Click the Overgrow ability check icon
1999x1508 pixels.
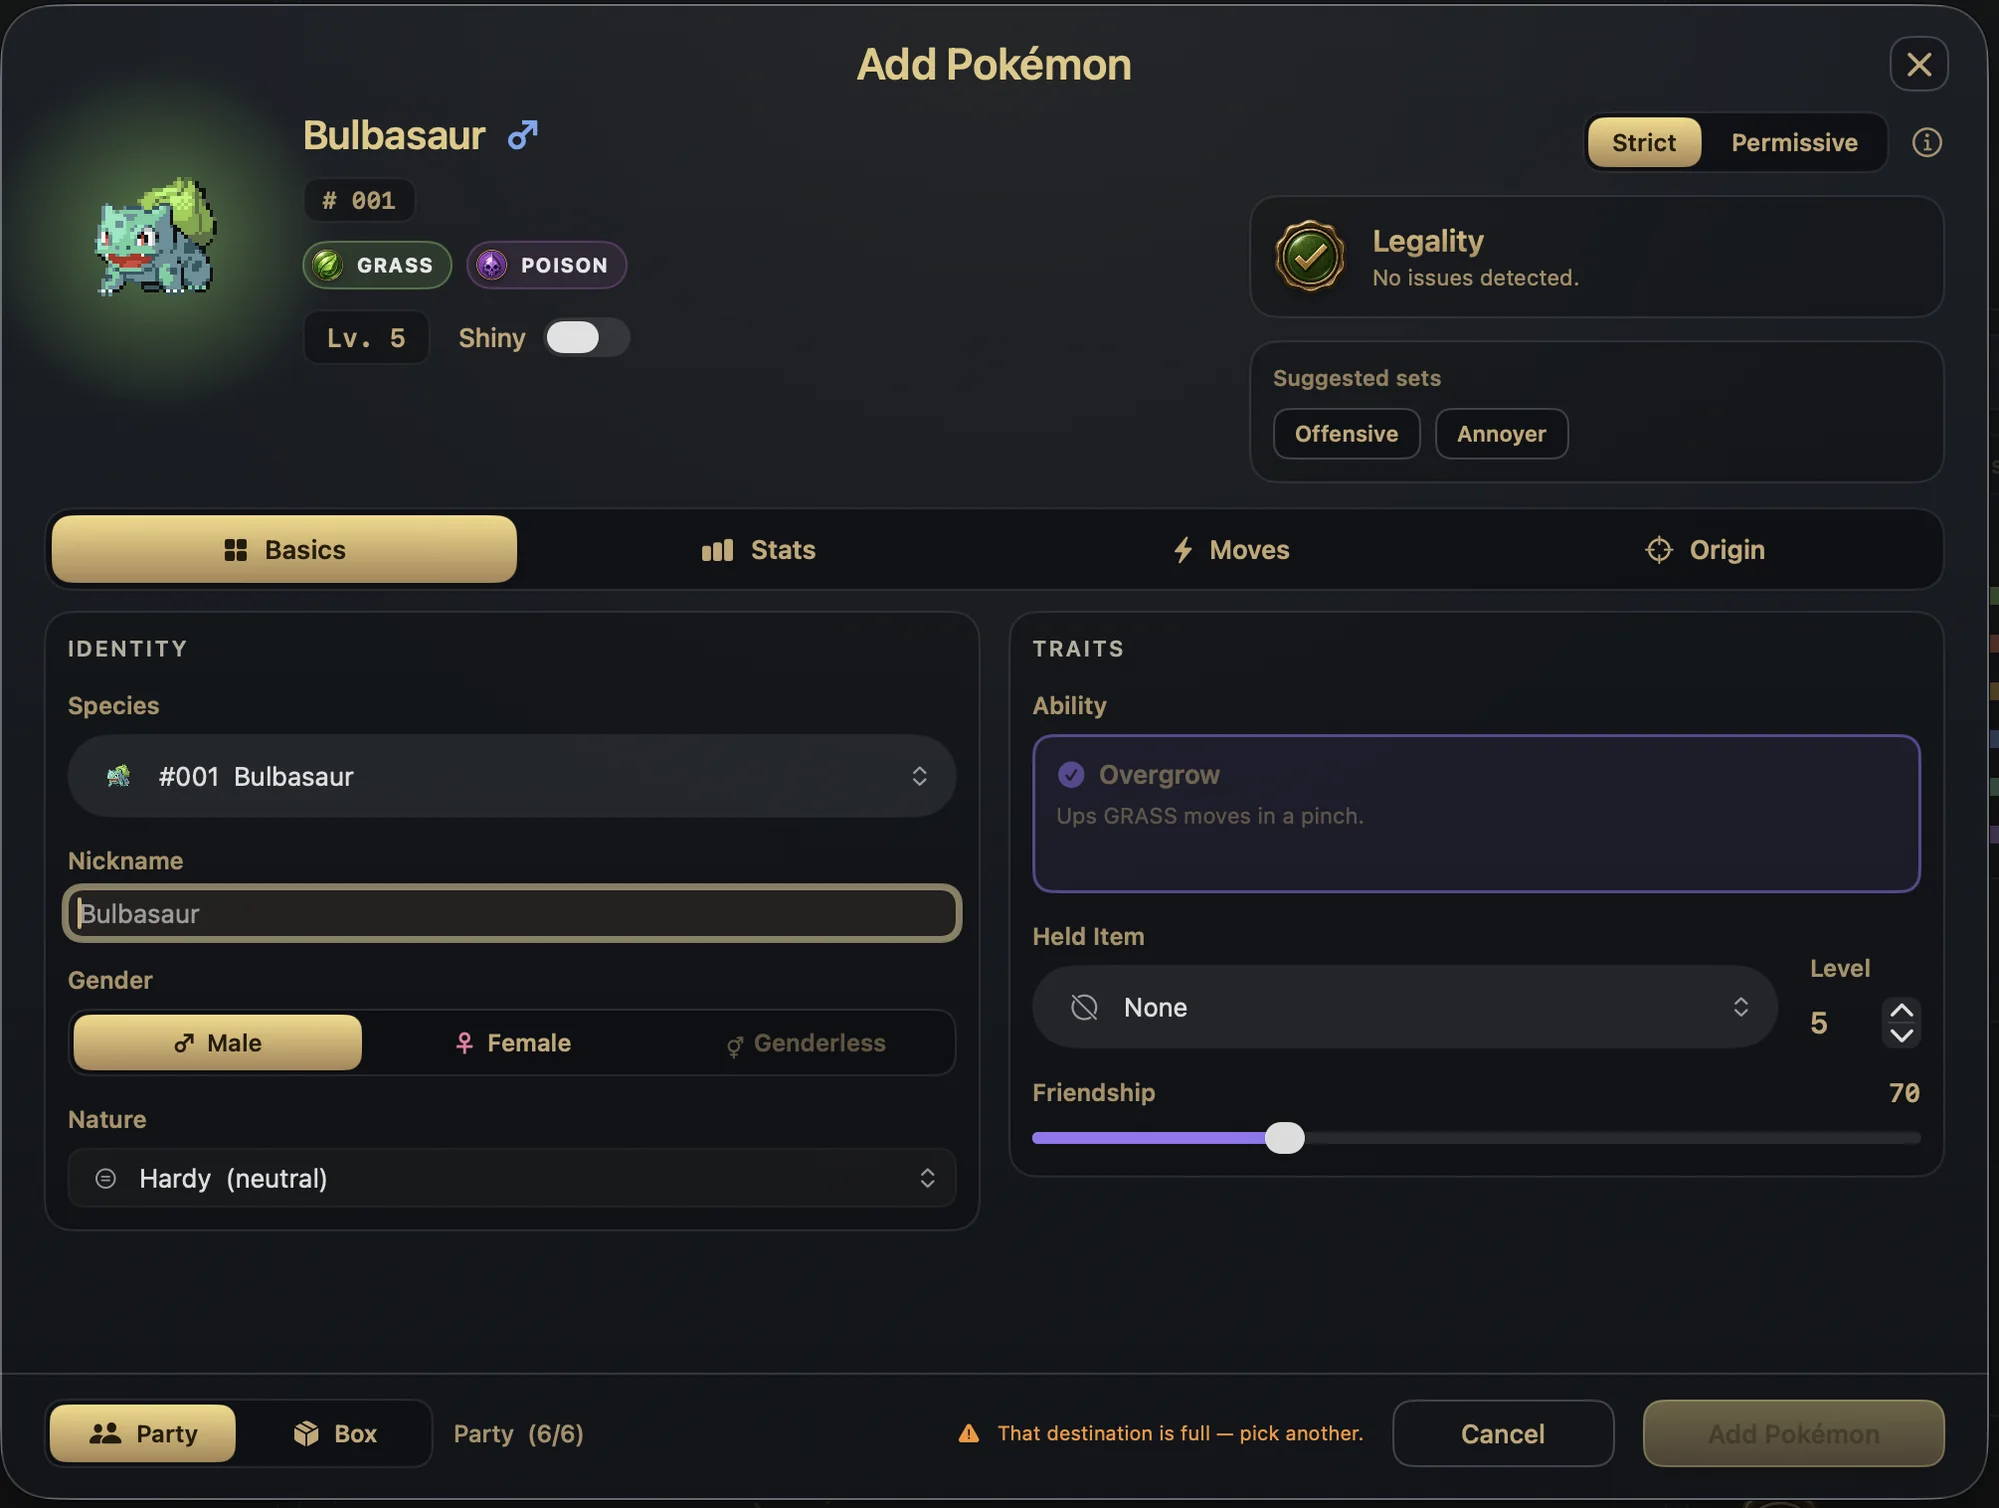pos(1070,775)
